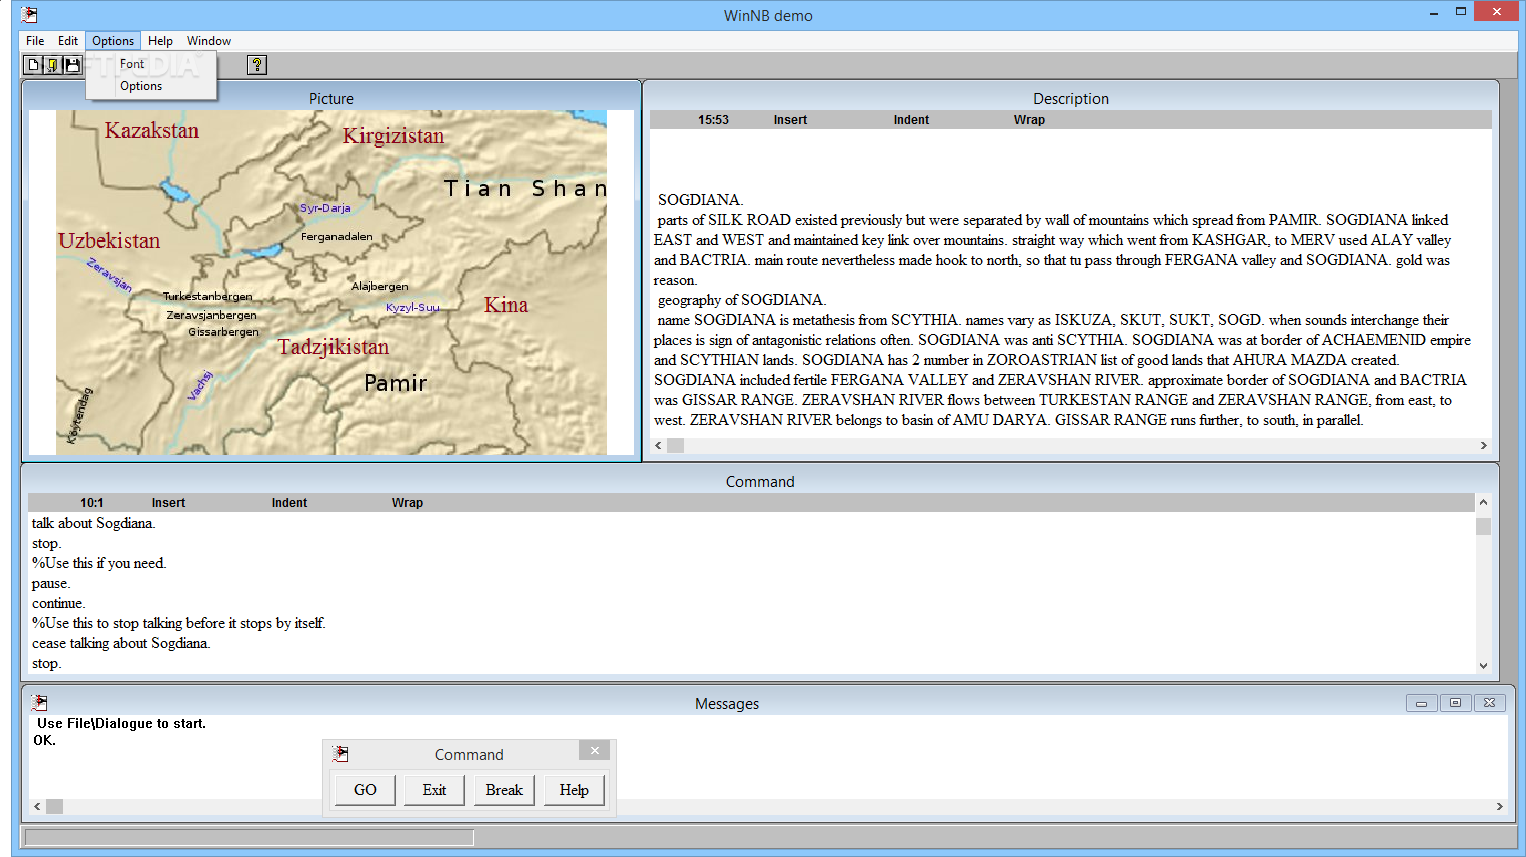
Task: Open the Help menu
Action: coord(160,41)
